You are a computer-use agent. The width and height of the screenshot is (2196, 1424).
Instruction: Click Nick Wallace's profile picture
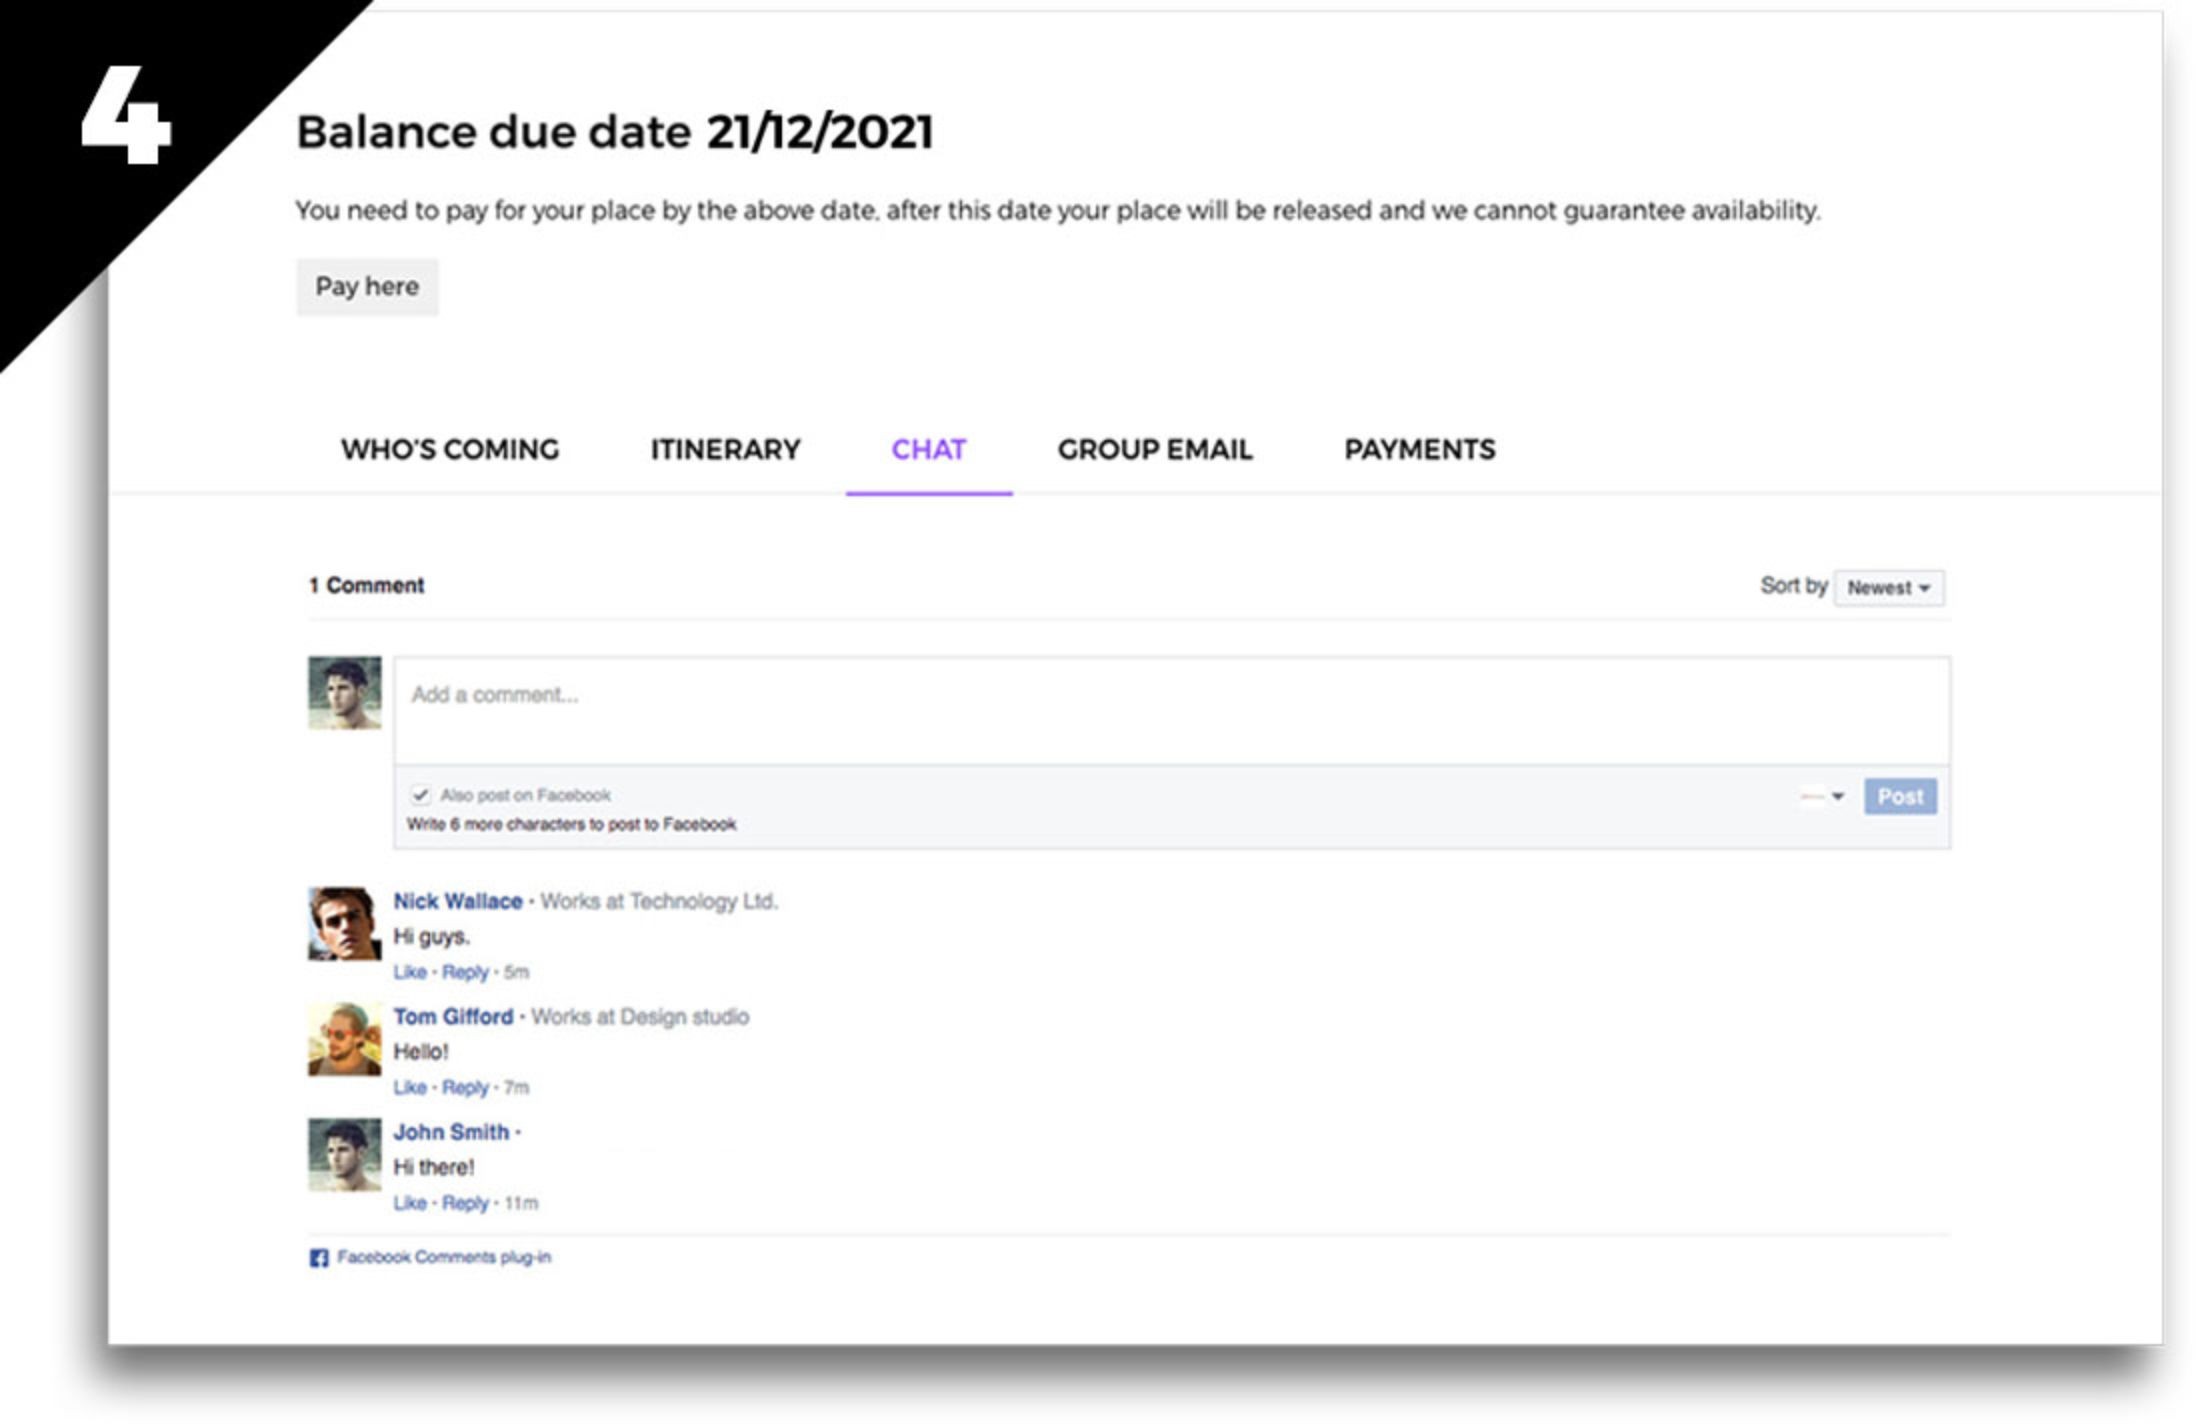[x=344, y=924]
